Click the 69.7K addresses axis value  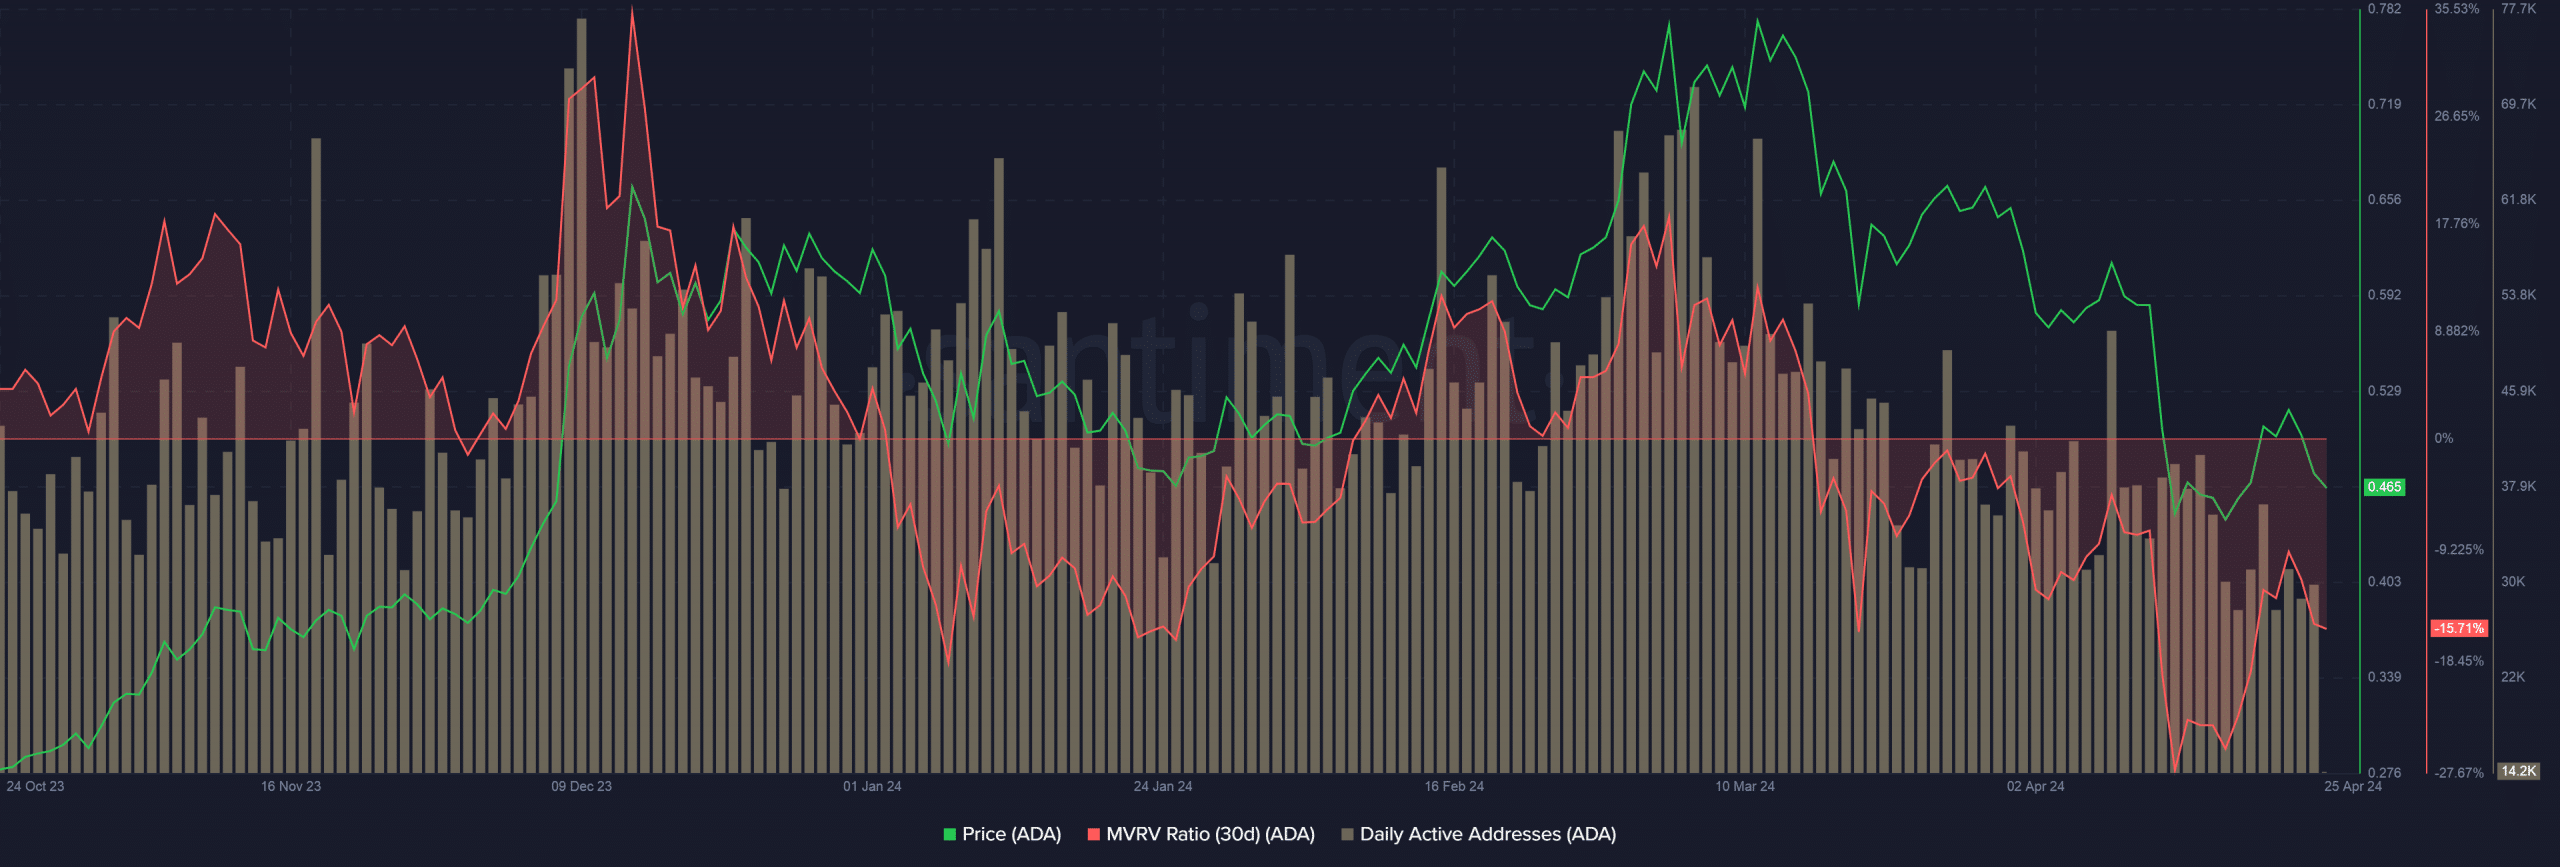pyautogui.click(x=2518, y=104)
